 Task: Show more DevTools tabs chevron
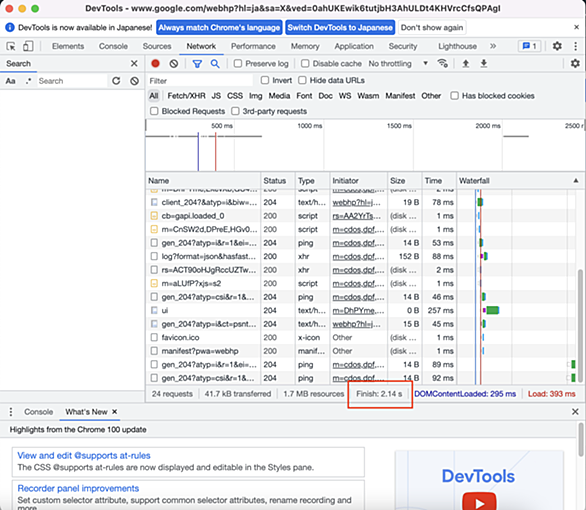(x=493, y=46)
